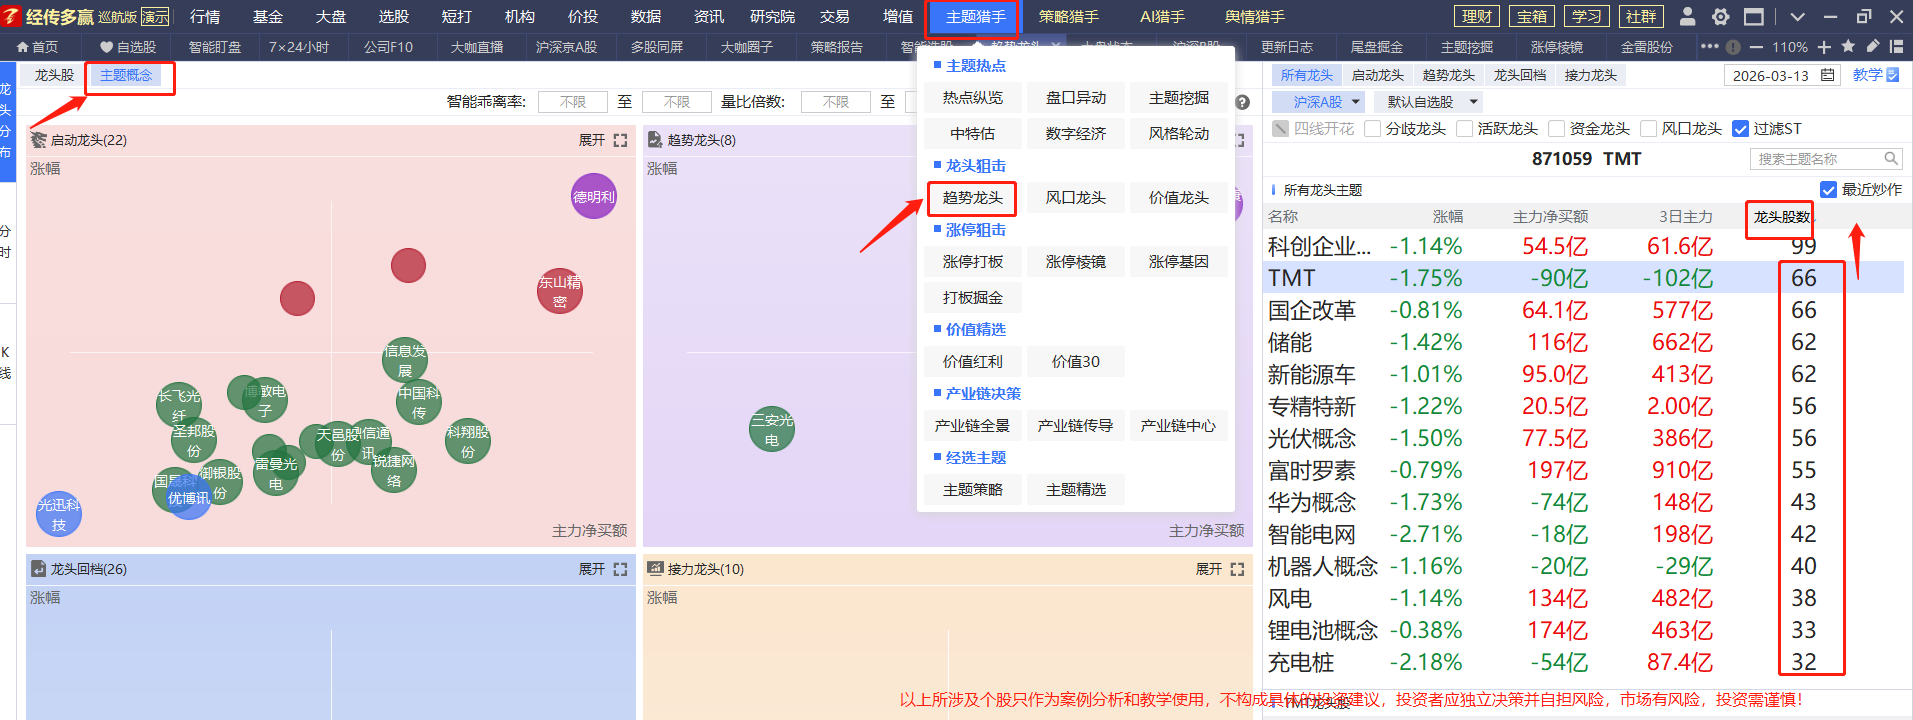
Task: Enable the 分歧龙头 checkbox
Action: tap(1373, 128)
